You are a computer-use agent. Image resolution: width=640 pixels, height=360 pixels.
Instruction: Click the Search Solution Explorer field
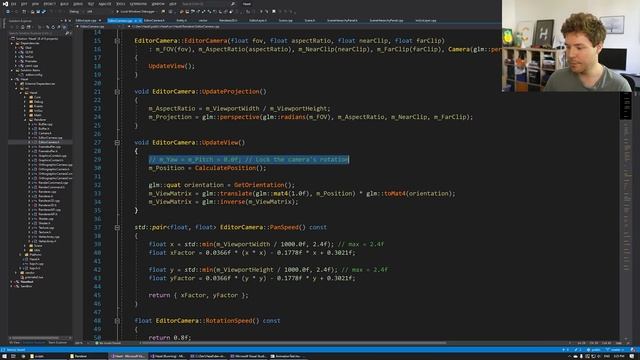40,33
